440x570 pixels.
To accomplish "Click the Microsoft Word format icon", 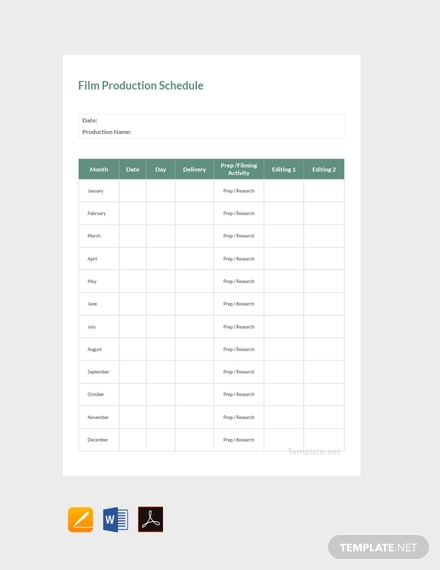I will point(115,519).
